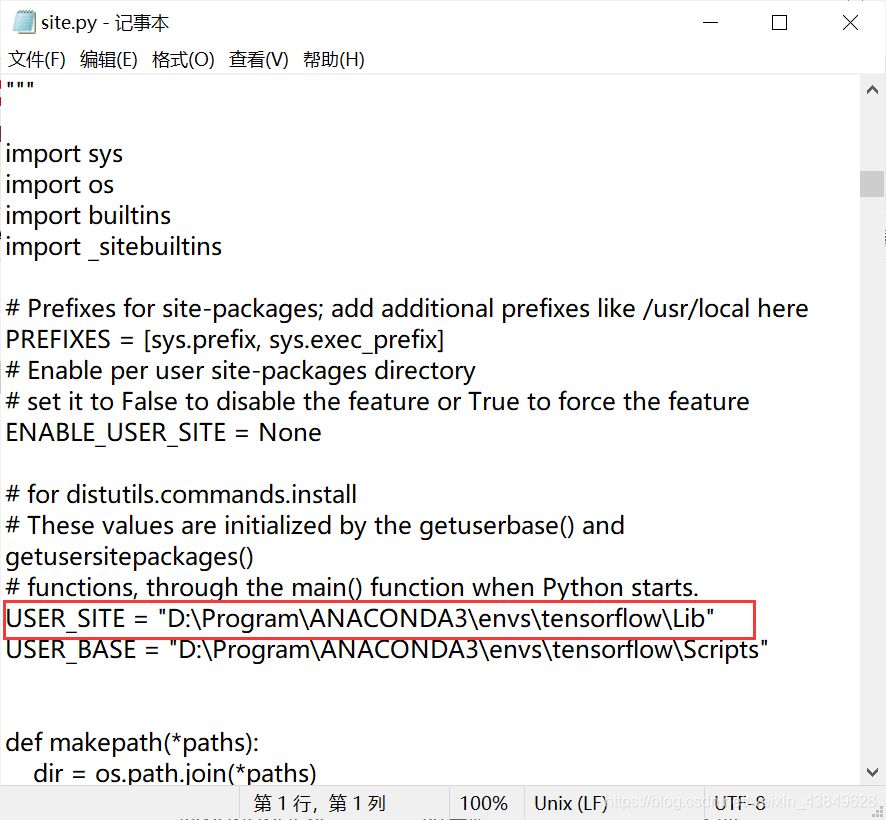The image size is (886, 820).
Task: Place cursor on 'import _sitebuiltins' line
Action: (114, 247)
